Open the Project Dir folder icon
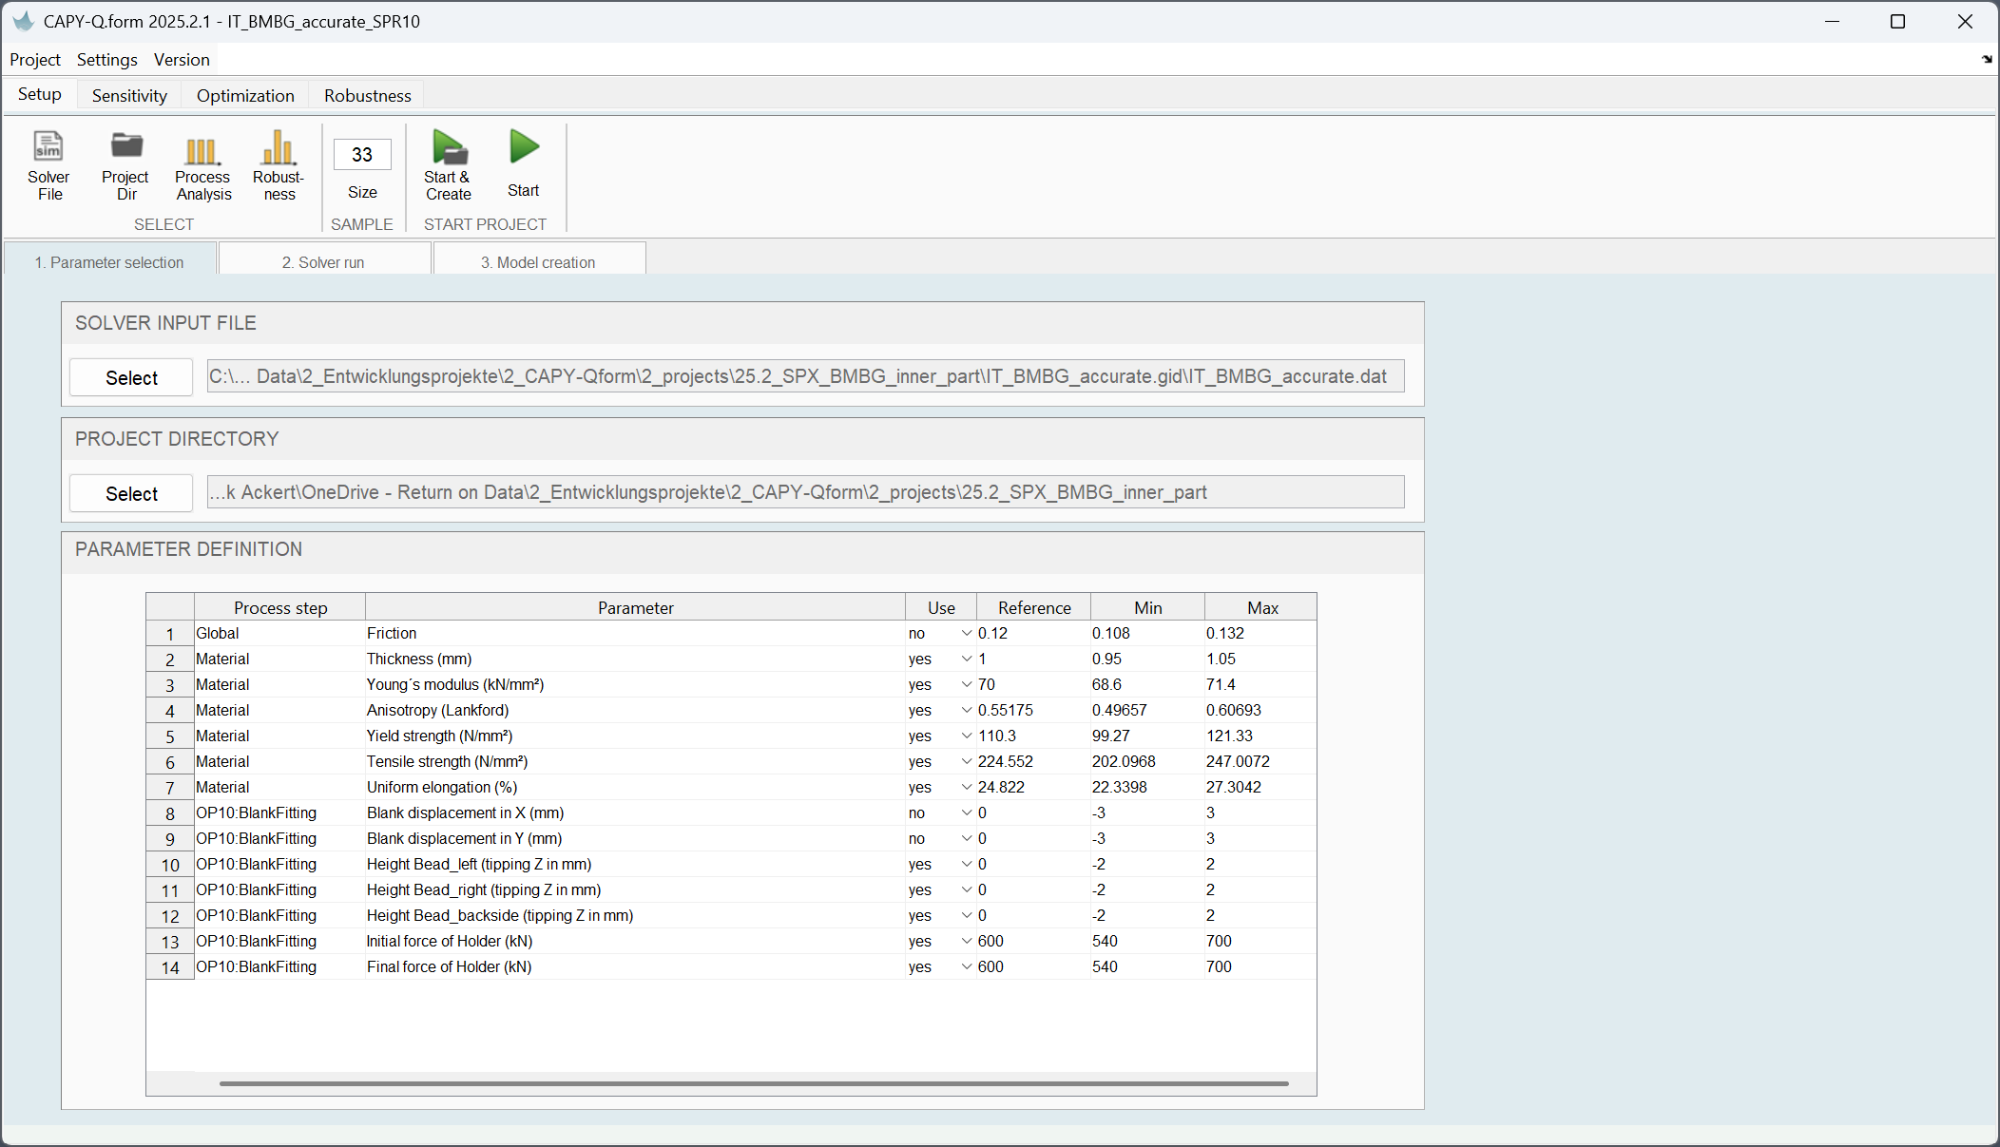 126,146
